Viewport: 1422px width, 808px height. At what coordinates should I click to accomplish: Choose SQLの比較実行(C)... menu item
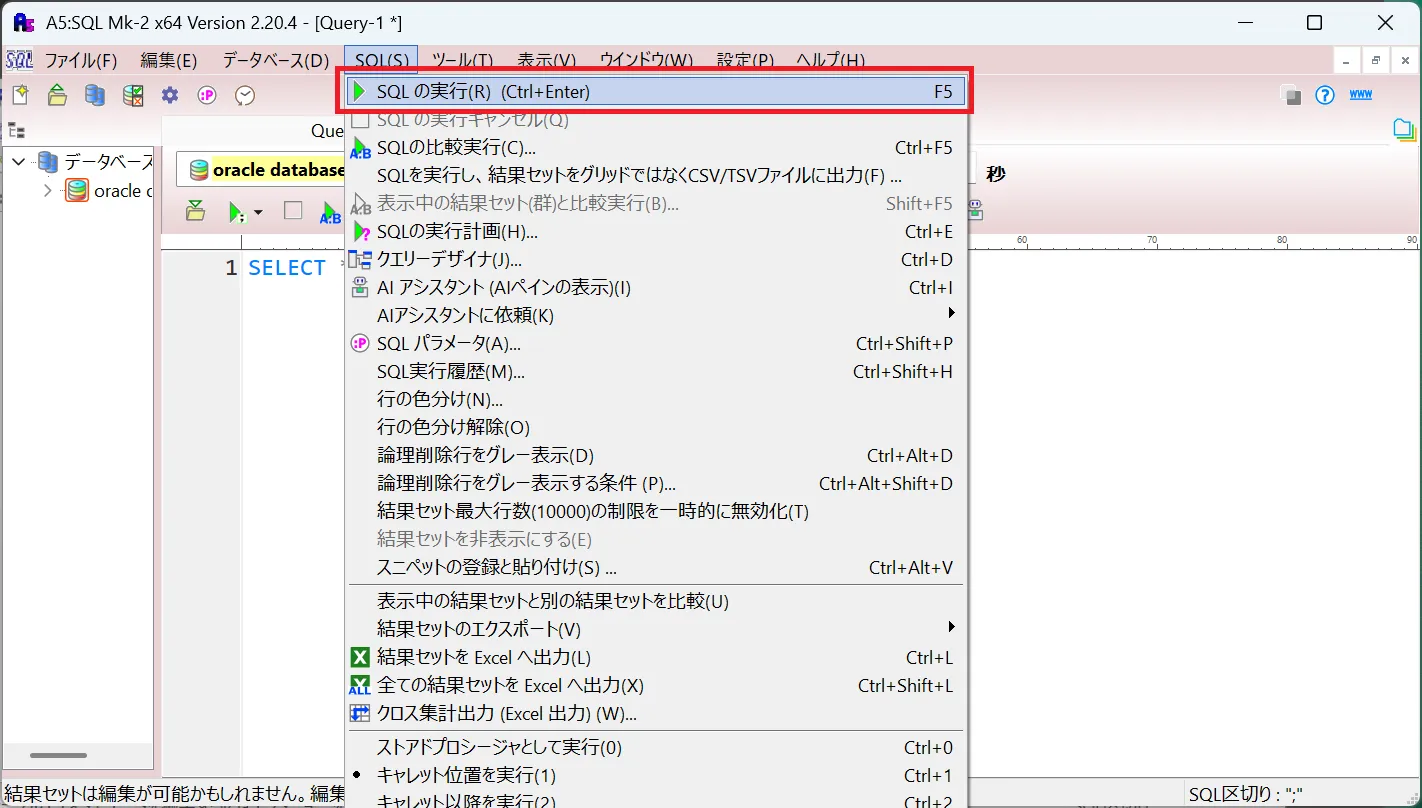pyautogui.click(x=655, y=147)
